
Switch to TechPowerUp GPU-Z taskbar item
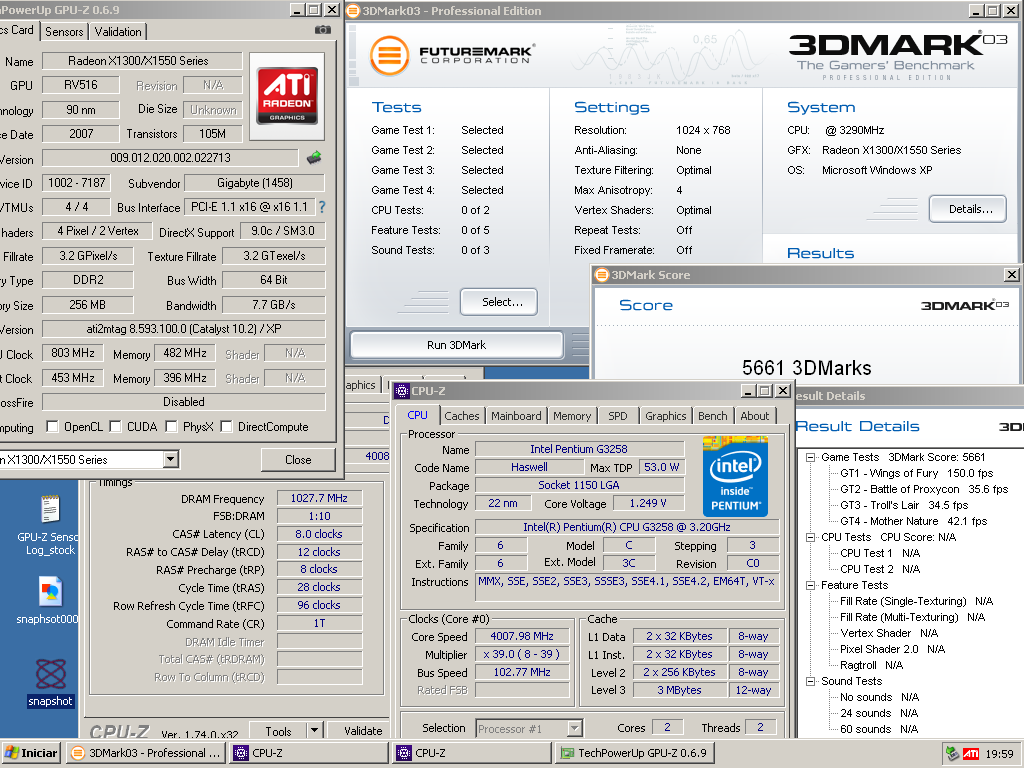pos(633,753)
